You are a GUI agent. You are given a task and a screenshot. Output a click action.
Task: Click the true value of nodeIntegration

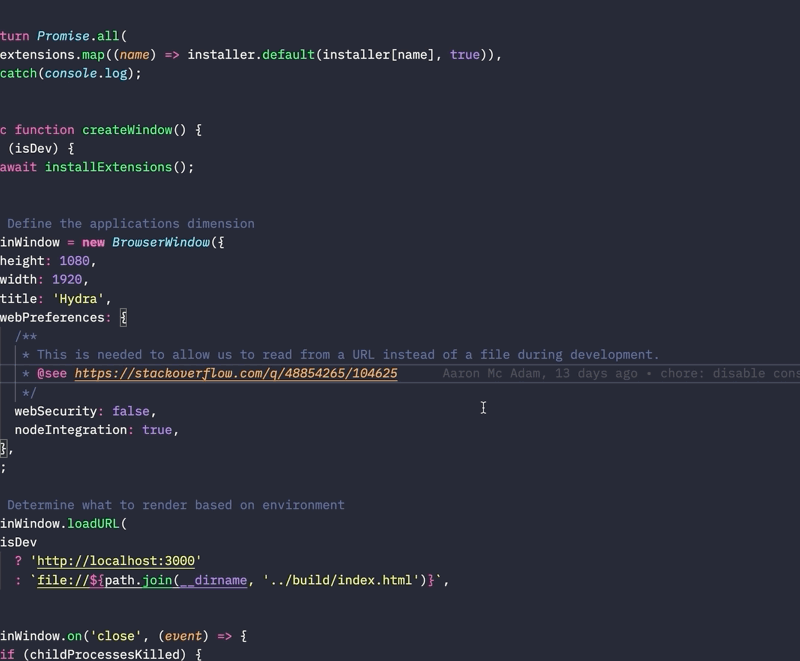(157, 430)
